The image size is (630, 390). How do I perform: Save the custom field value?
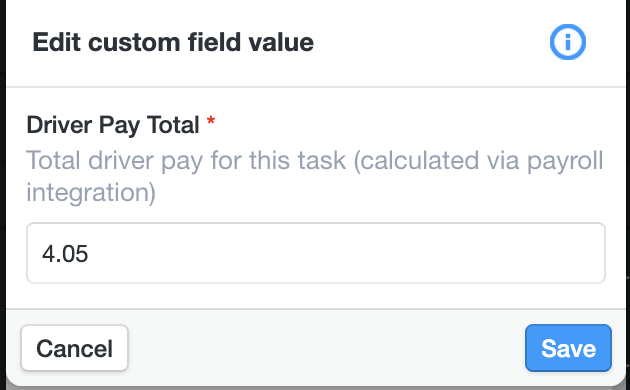(568, 348)
